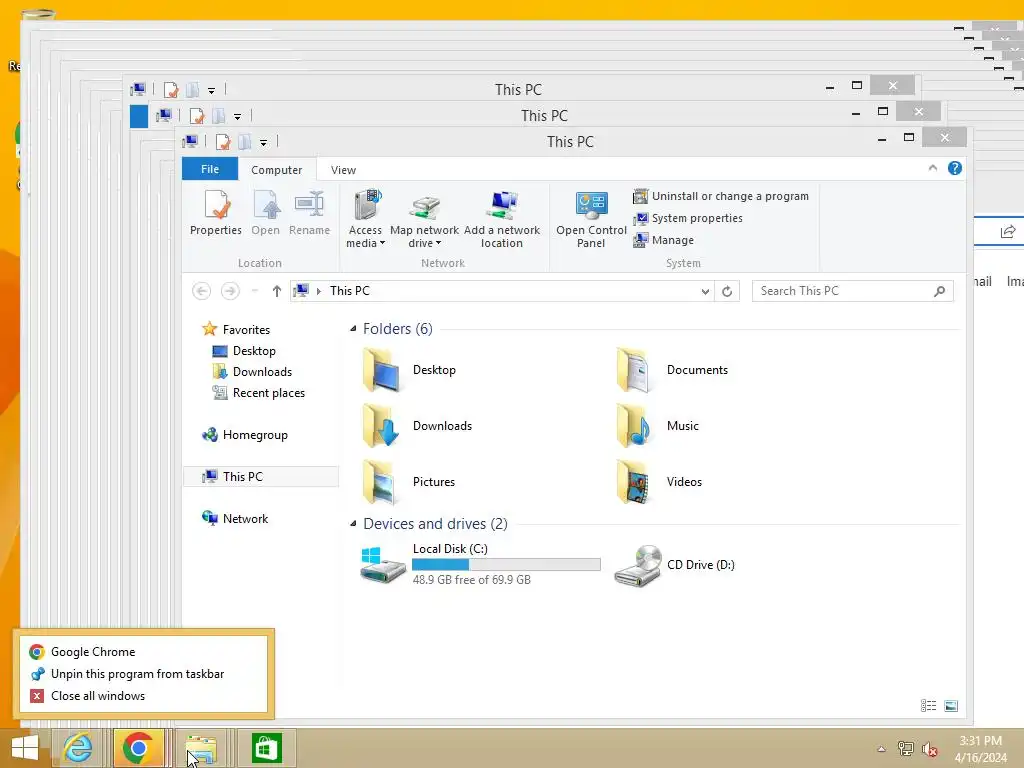The image size is (1024, 768).
Task: Click Uninstall or change a program
Action: tap(720, 196)
